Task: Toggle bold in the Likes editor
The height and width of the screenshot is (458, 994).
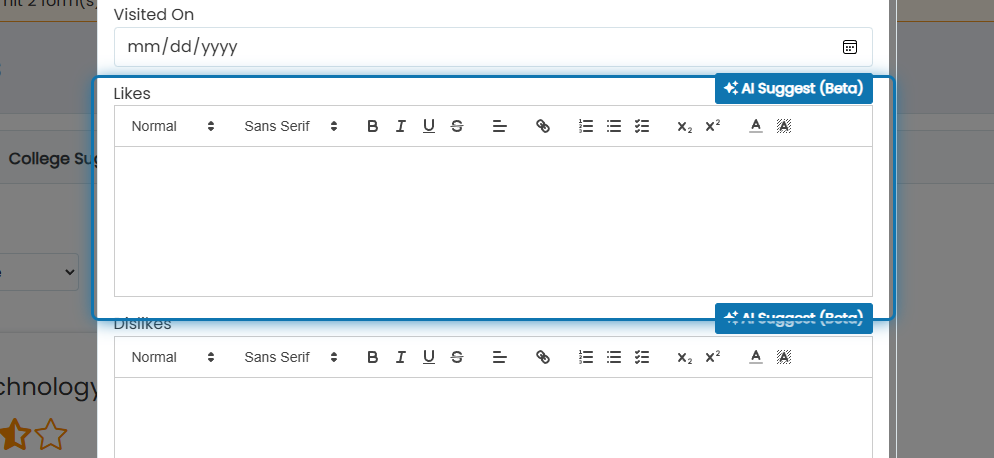Action: (373, 126)
